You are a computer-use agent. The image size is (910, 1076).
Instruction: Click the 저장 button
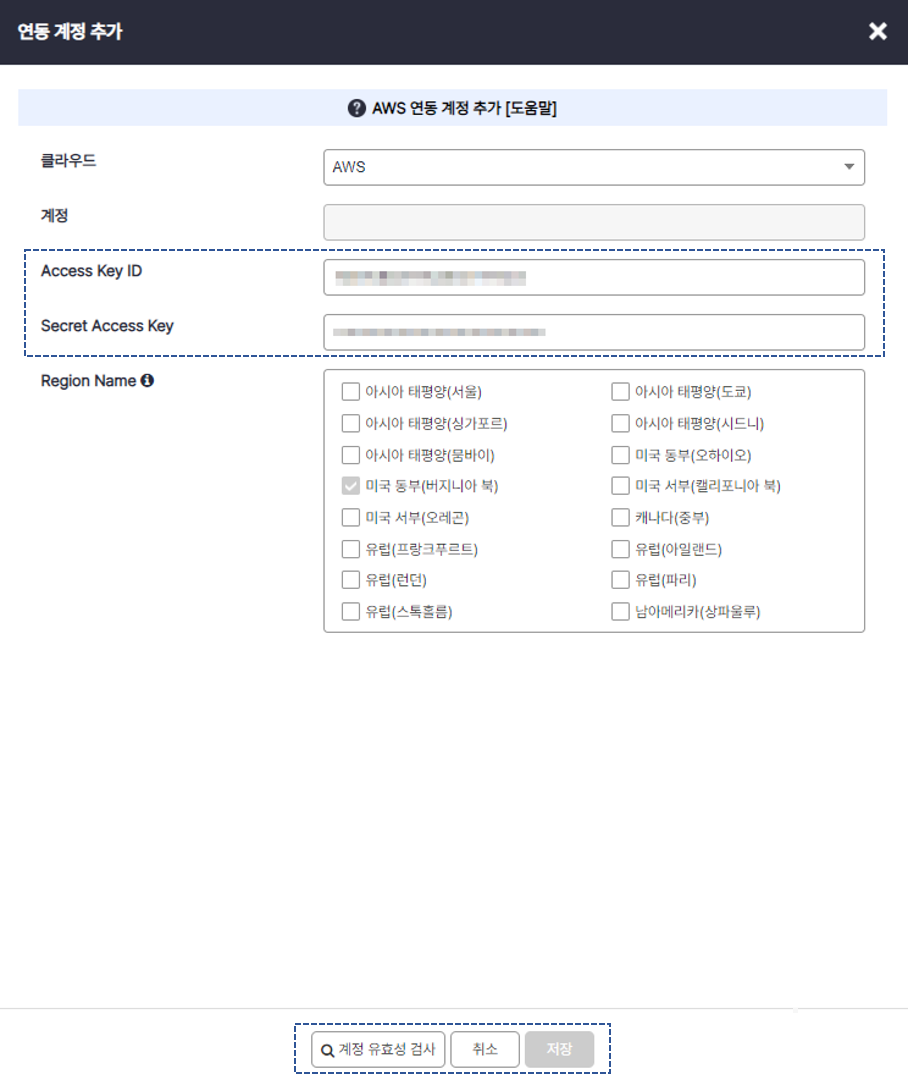pyautogui.click(x=559, y=1049)
